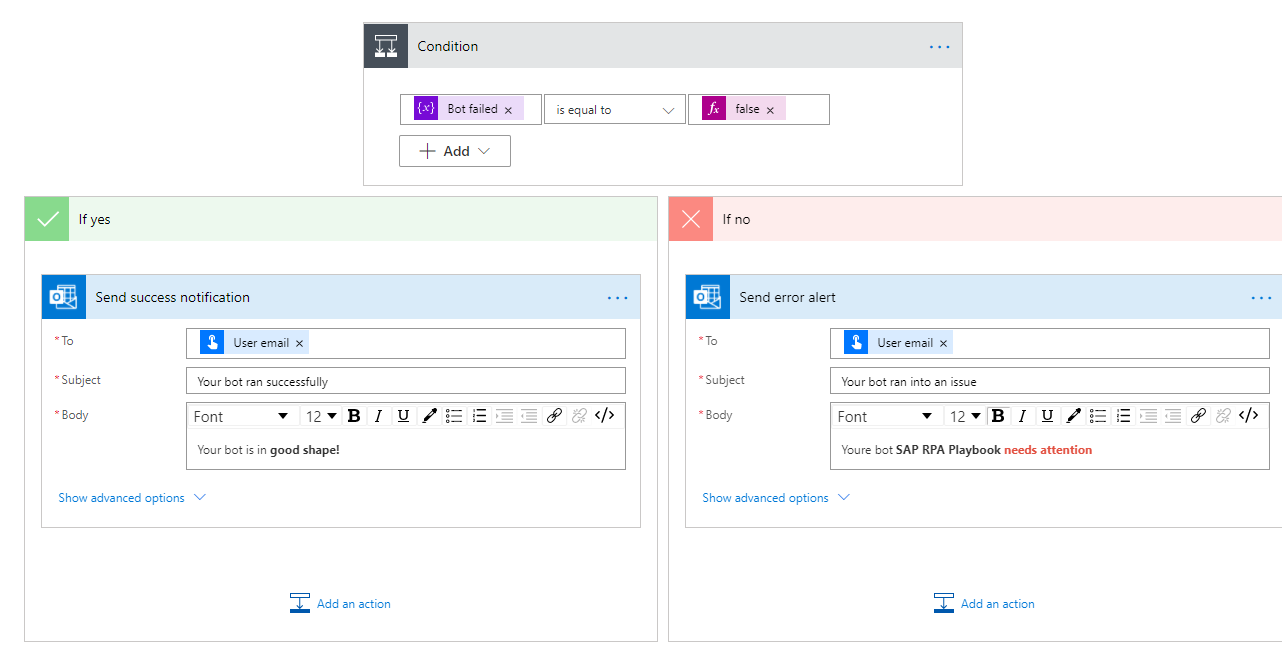Viewport: 1282px width, 653px height.
Task: Insert bulleted list in error alert body
Action: (x=1098, y=416)
